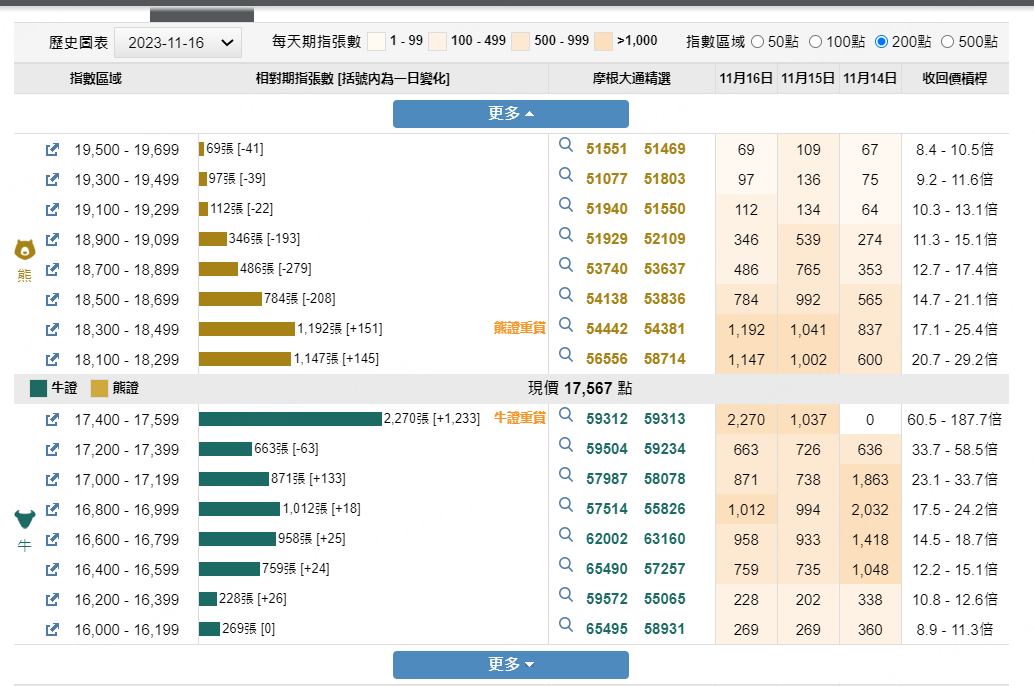Collapse upper rows with top 更多 button
The height and width of the screenshot is (686, 1034).
click(x=510, y=113)
